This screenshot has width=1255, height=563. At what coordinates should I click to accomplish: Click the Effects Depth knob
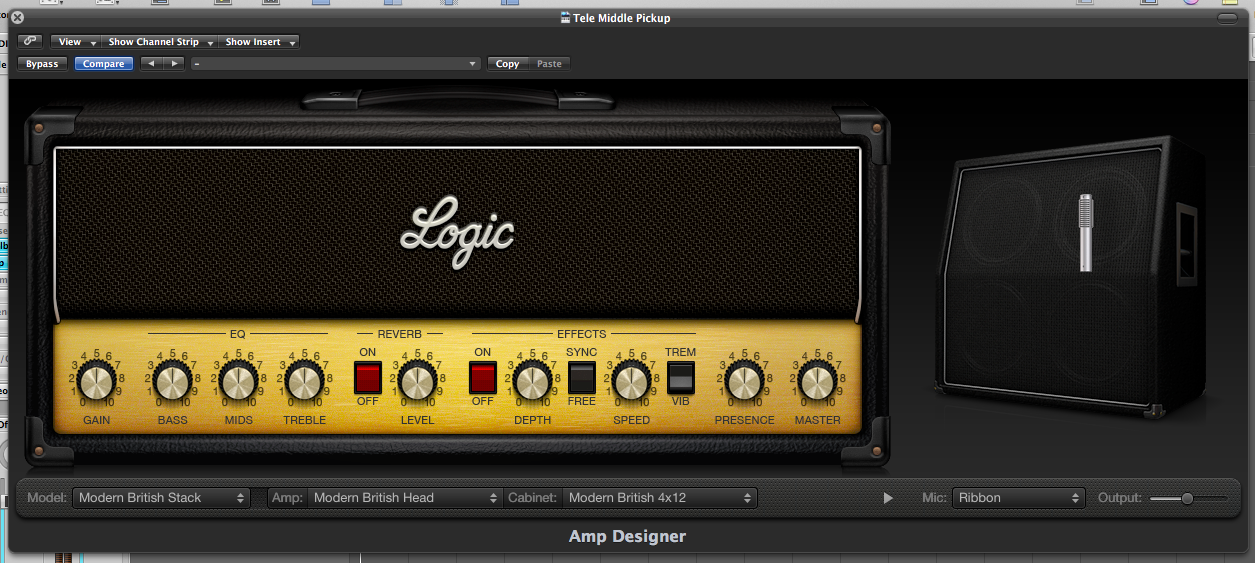[x=532, y=382]
